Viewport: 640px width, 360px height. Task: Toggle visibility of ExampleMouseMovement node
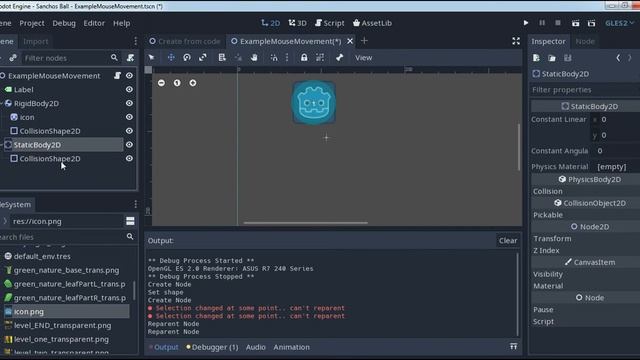[129, 76]
